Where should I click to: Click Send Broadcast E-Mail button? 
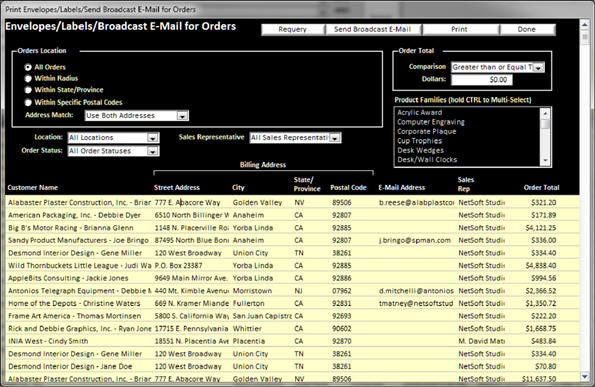(373, 30)
